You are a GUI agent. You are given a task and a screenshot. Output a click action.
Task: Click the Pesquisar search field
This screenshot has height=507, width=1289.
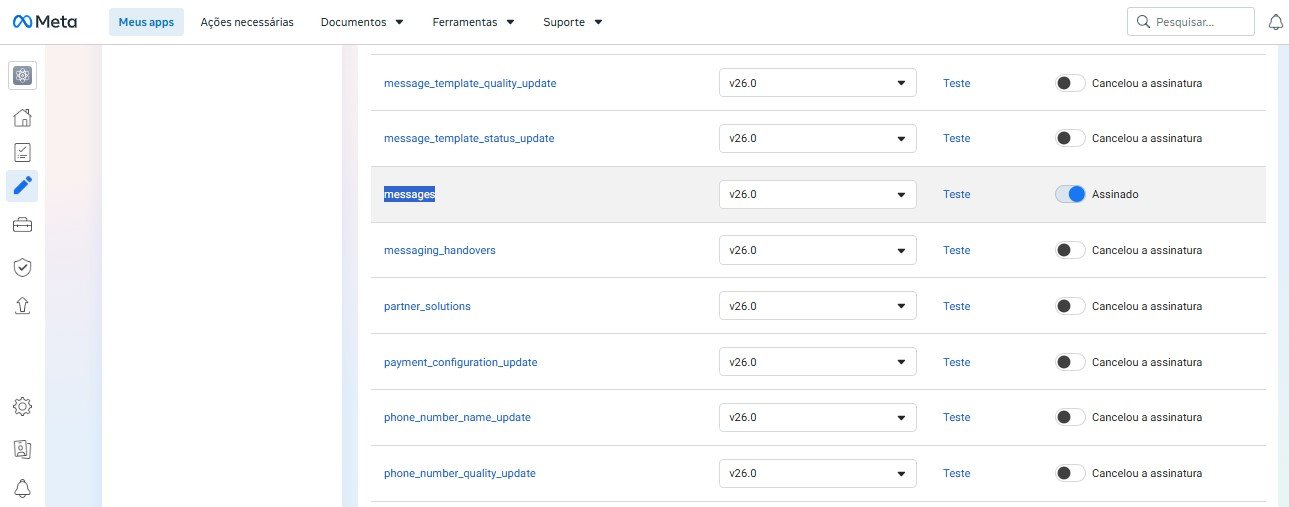coord(1191,22)
